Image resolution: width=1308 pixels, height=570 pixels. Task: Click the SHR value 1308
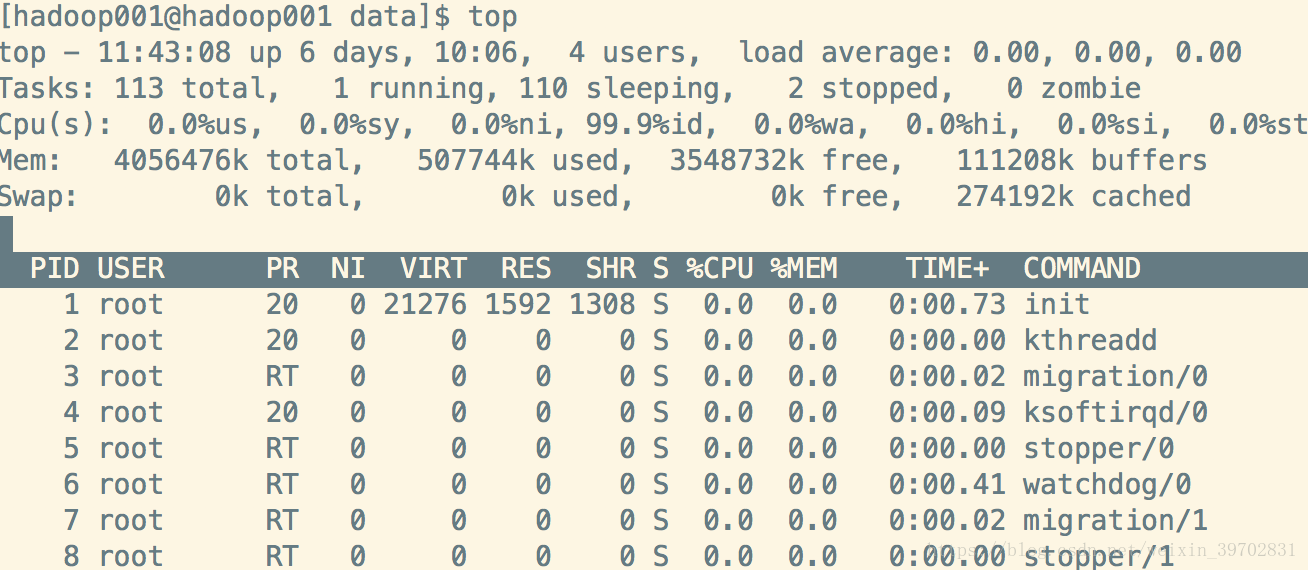pos(602,304)
